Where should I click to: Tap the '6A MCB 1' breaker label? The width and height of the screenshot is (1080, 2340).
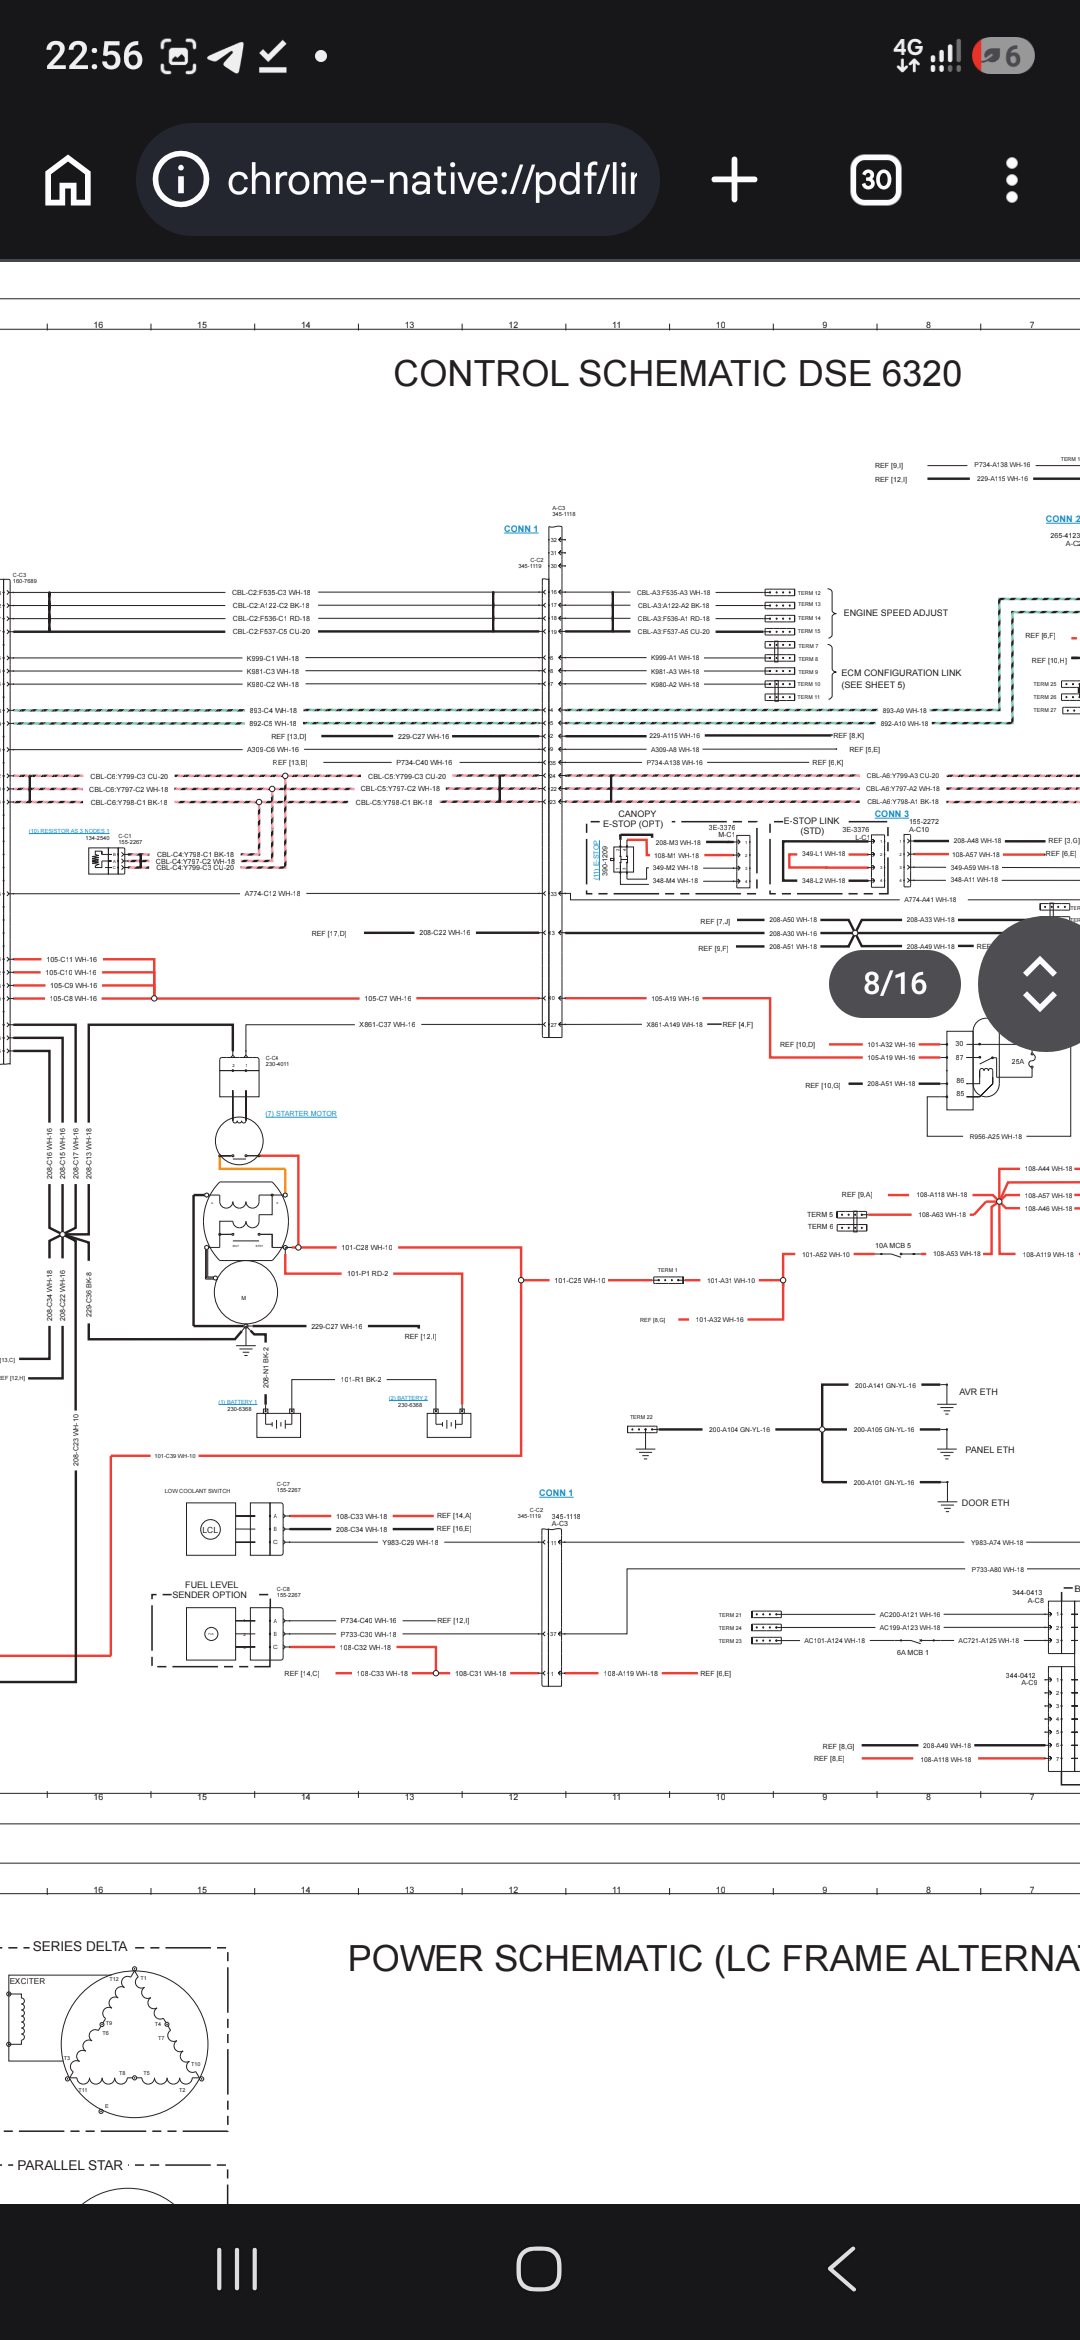pos(912,1653)
